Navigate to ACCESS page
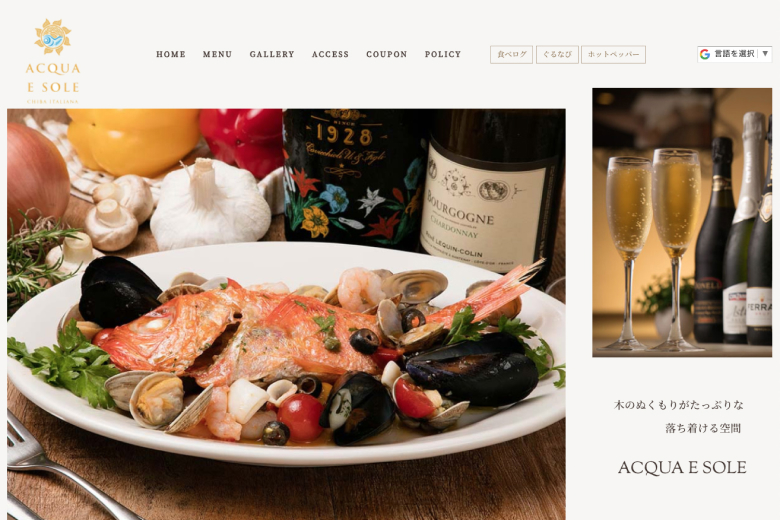780x520 pixels. pyautogui.click(x=330, y=54)
